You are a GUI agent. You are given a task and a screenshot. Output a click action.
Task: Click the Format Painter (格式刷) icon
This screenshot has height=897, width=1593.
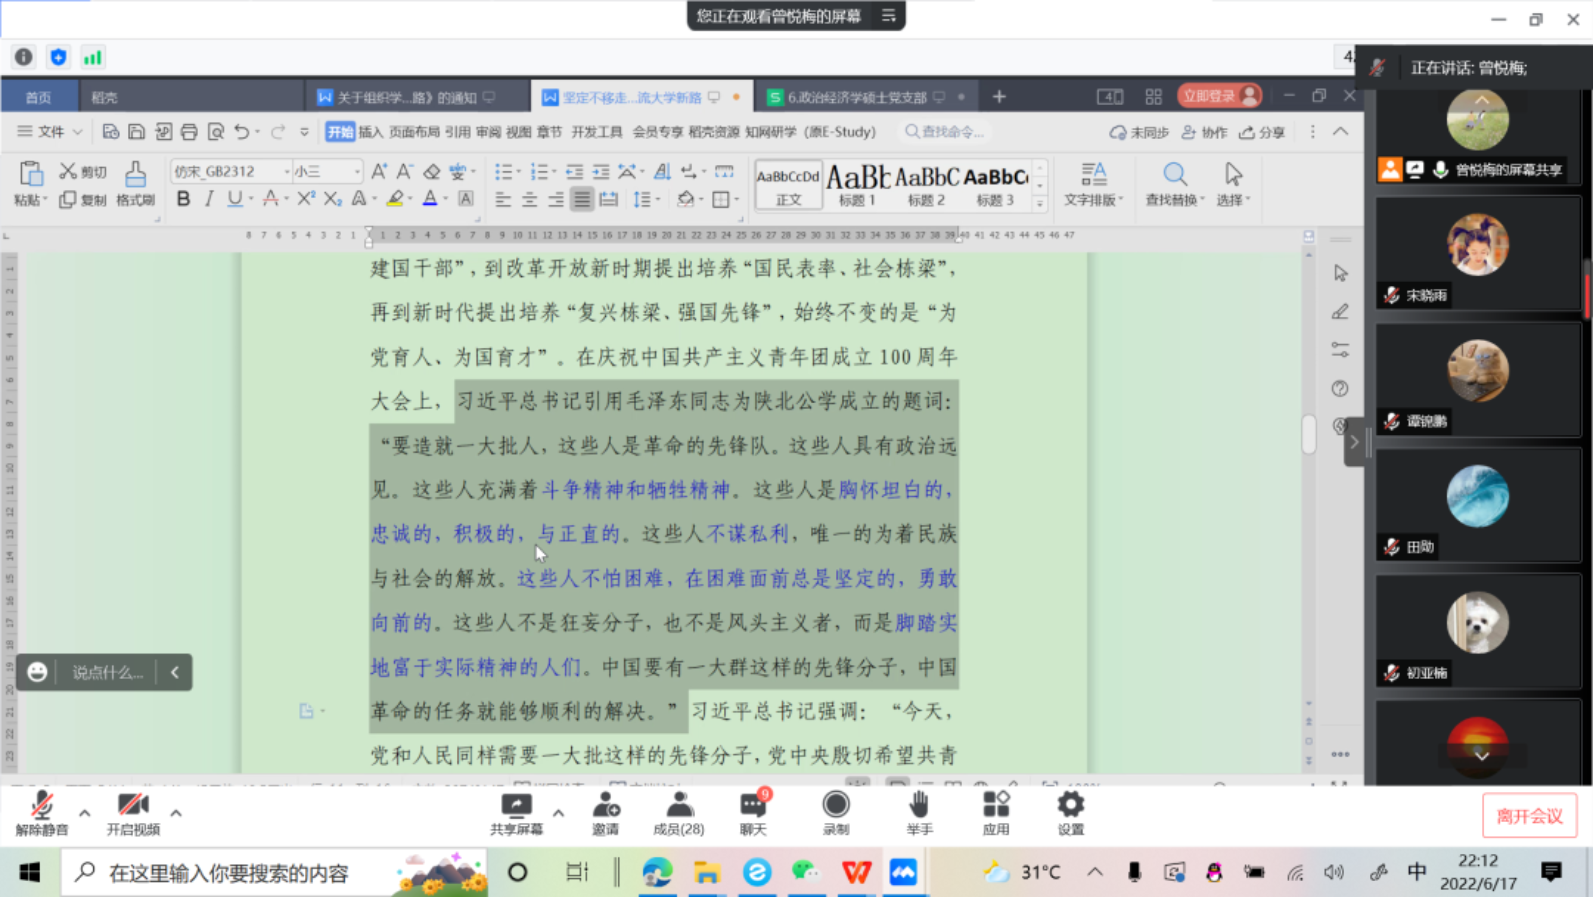click(x=135, y=183)
